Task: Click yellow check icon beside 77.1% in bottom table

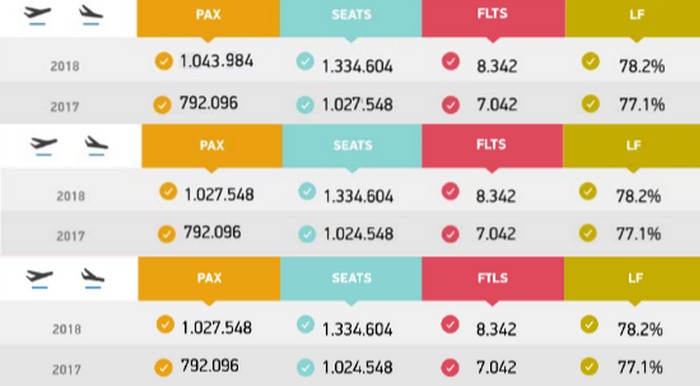Action: click(589, 366)
